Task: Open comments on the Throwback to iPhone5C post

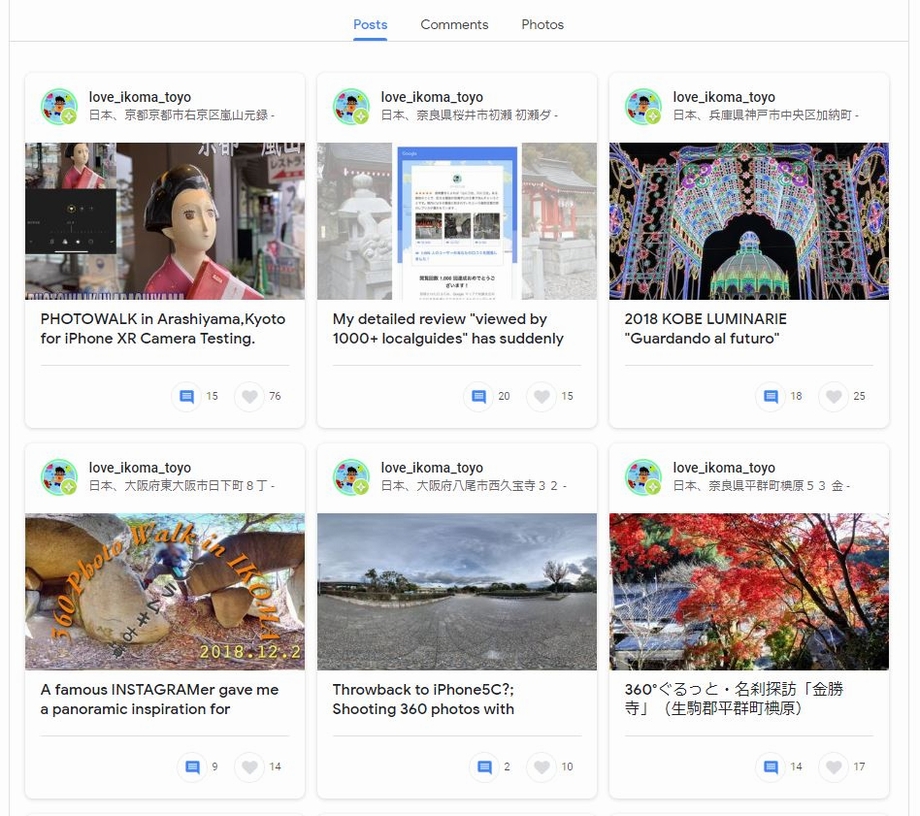Action: pos(484,767)
